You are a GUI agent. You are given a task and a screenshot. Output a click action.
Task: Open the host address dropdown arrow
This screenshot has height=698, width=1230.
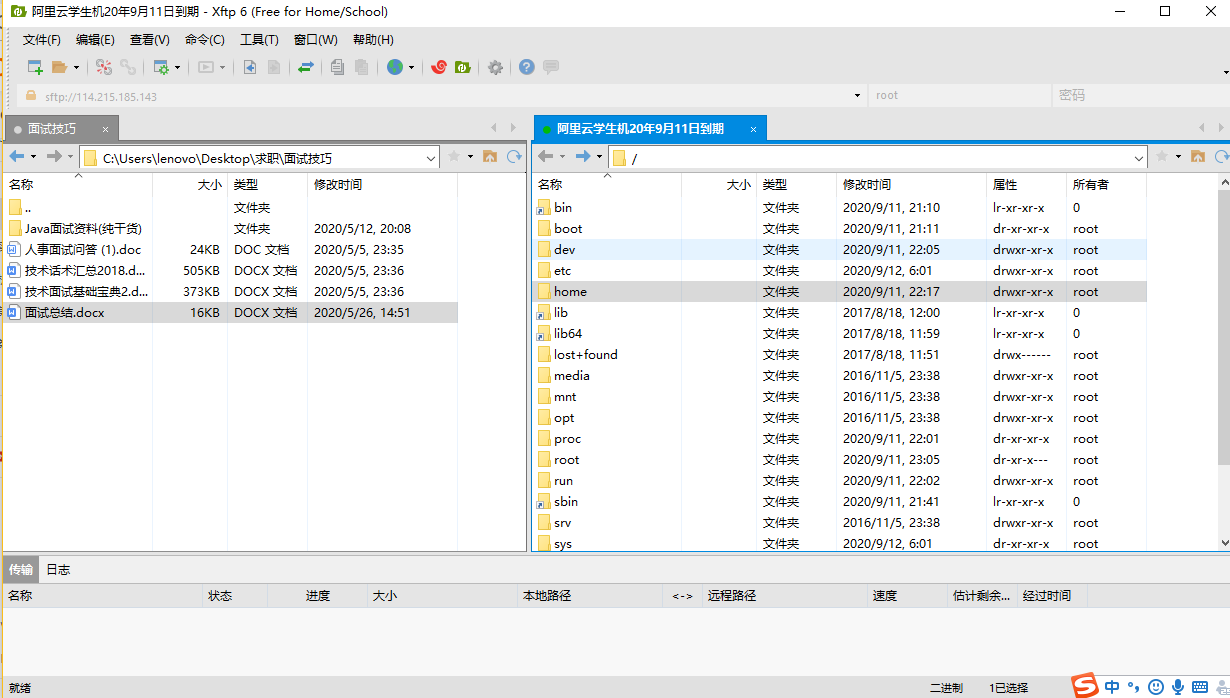[x=858, y=96]
